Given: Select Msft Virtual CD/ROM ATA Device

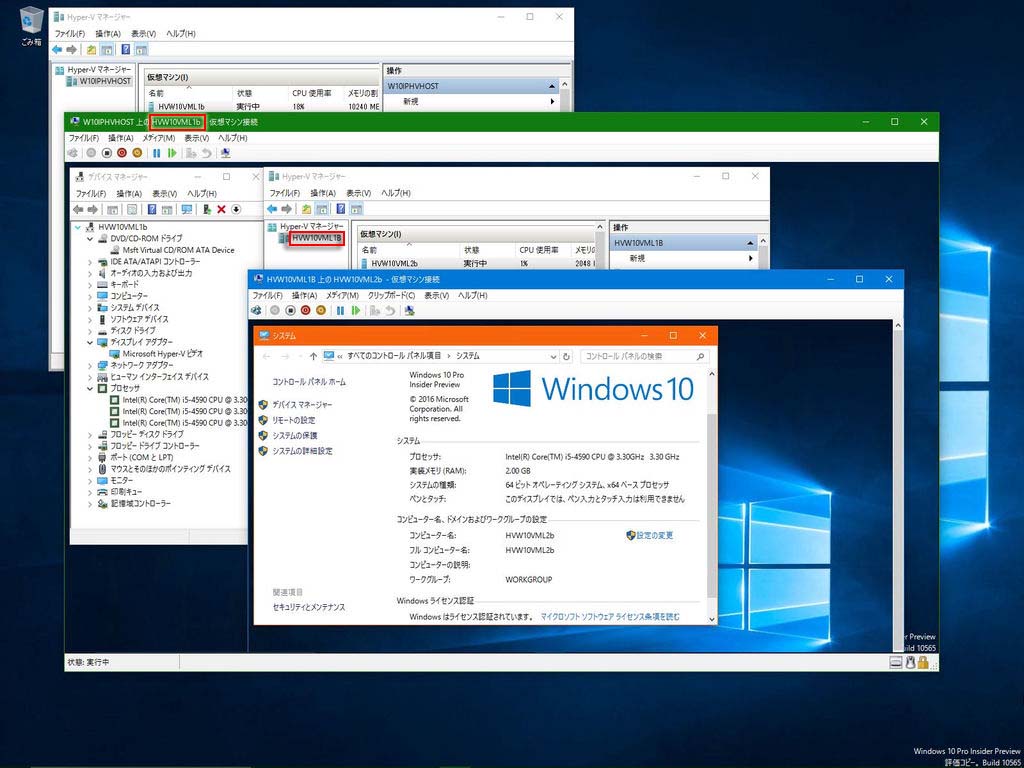Looking at the screenshot, I should (x=178, y=250).
